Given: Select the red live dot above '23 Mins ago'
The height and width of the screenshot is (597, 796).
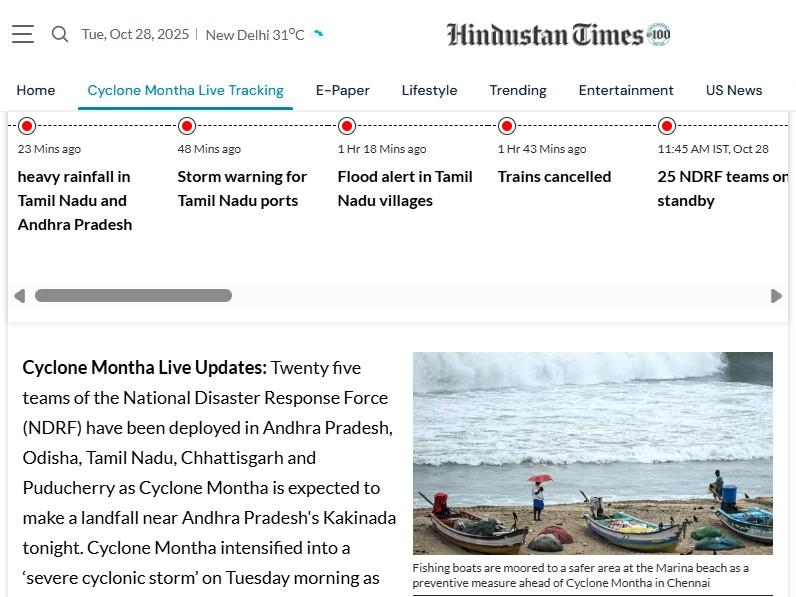Looking at the screenshot, I should coord(27,125).
